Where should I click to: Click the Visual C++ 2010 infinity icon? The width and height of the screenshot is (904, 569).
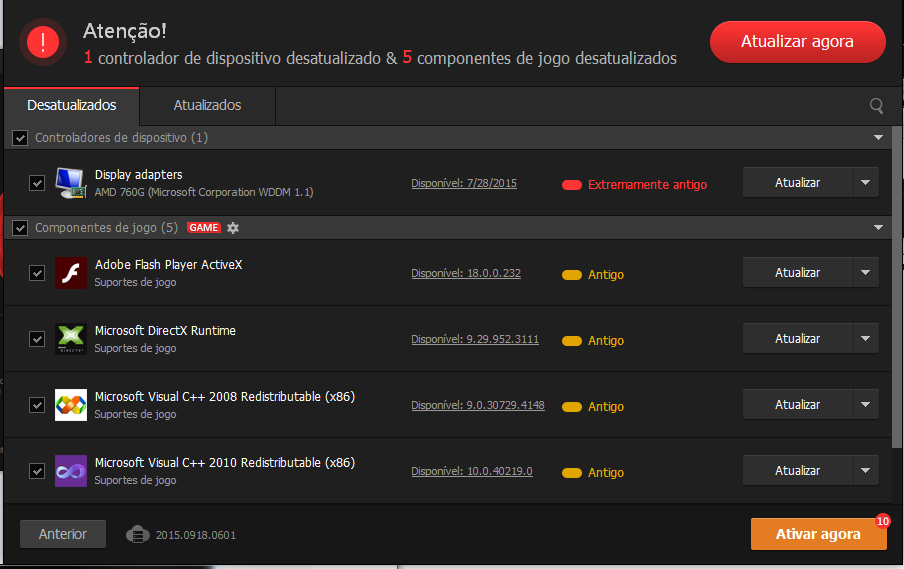coord(71,471)
